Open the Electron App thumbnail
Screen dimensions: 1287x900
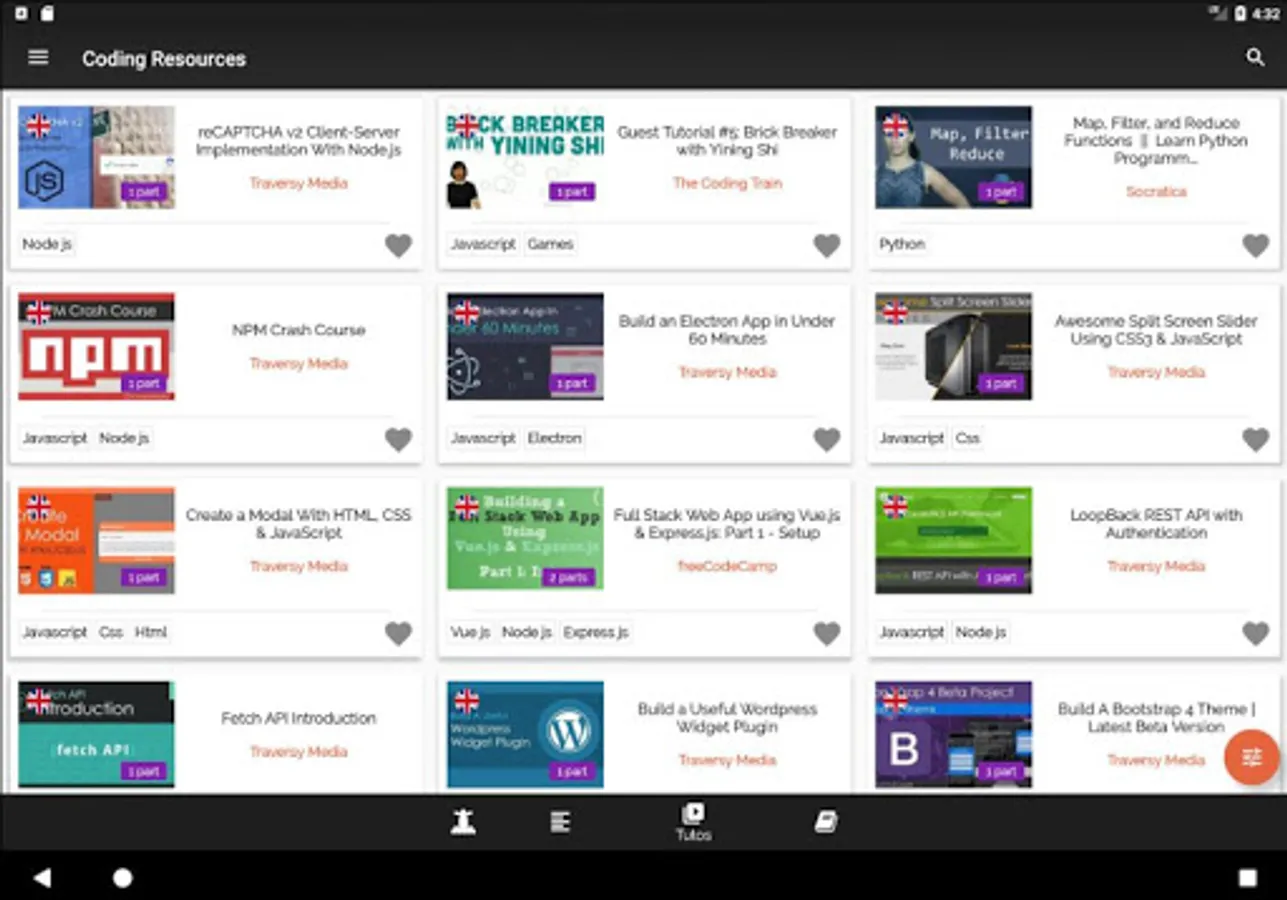point(525,346)
